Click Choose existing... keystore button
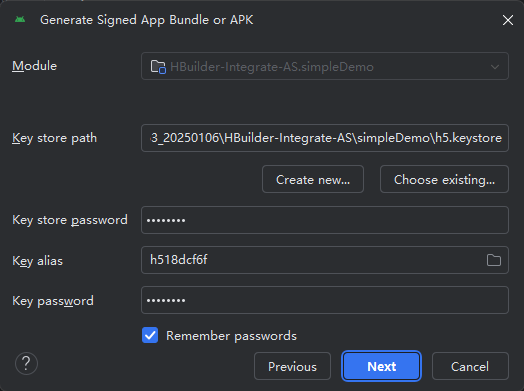Image resolution: width=524 pixels, height=391 pixels. point(444,179)
